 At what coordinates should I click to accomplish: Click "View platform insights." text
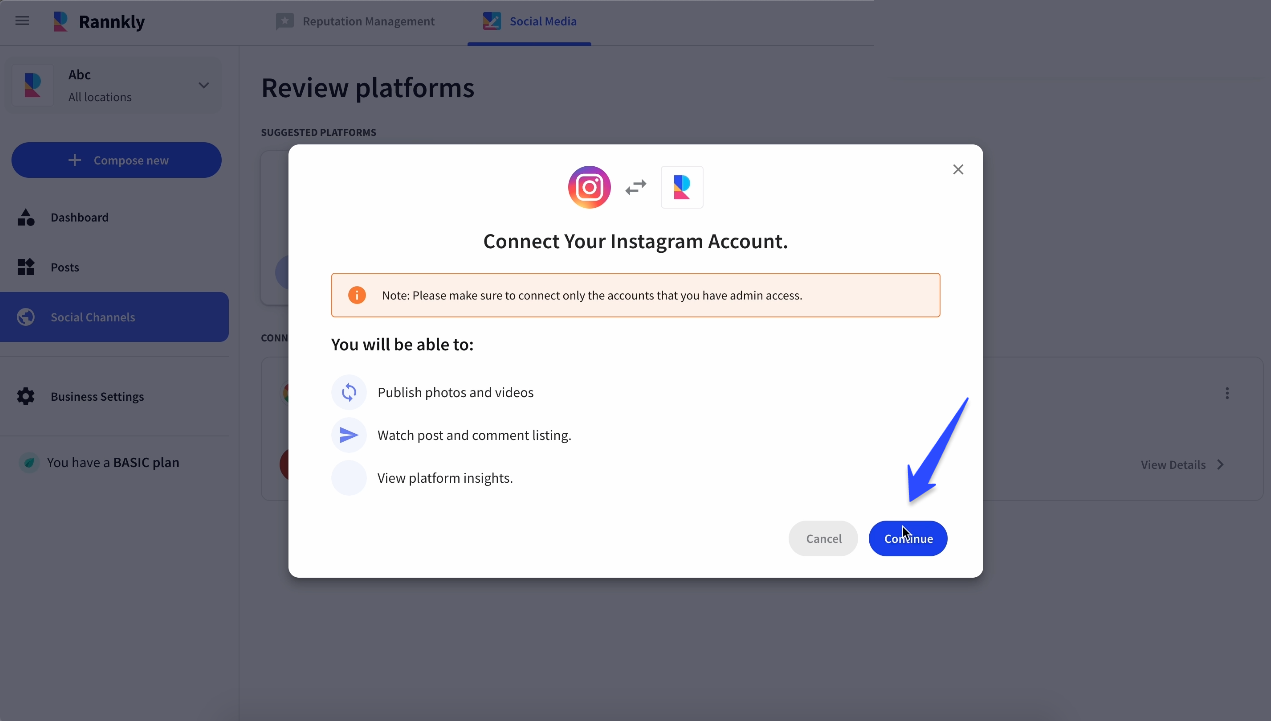tap(445, 478)
